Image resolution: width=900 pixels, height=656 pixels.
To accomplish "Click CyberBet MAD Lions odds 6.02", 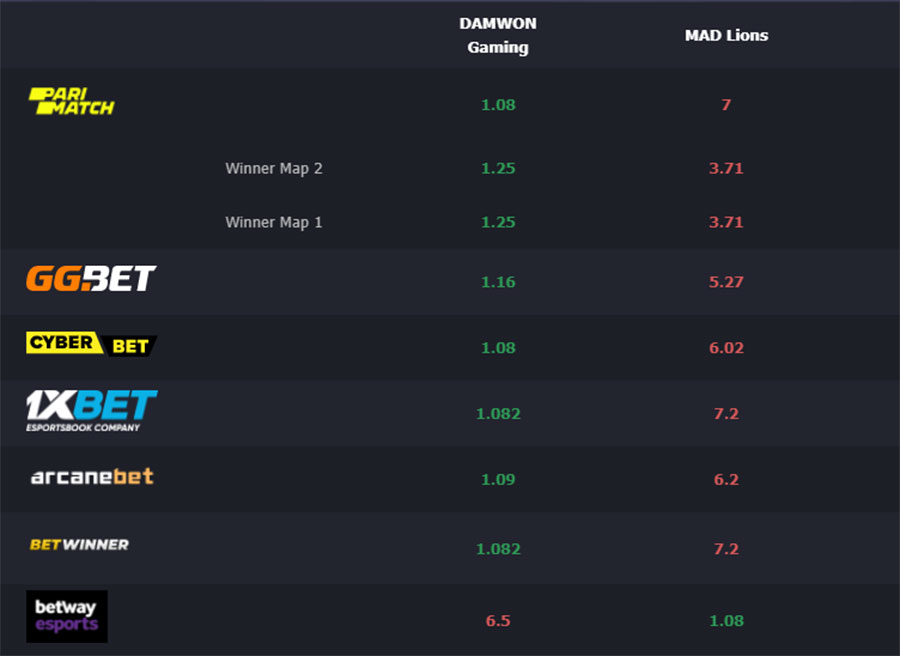I will pyautogui.click(x=726, y=348).
